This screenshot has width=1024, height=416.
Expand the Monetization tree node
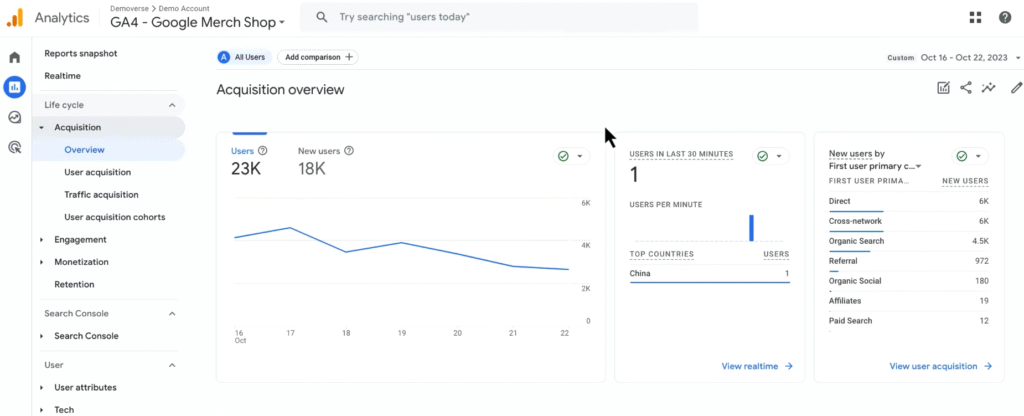coord(41,262)
